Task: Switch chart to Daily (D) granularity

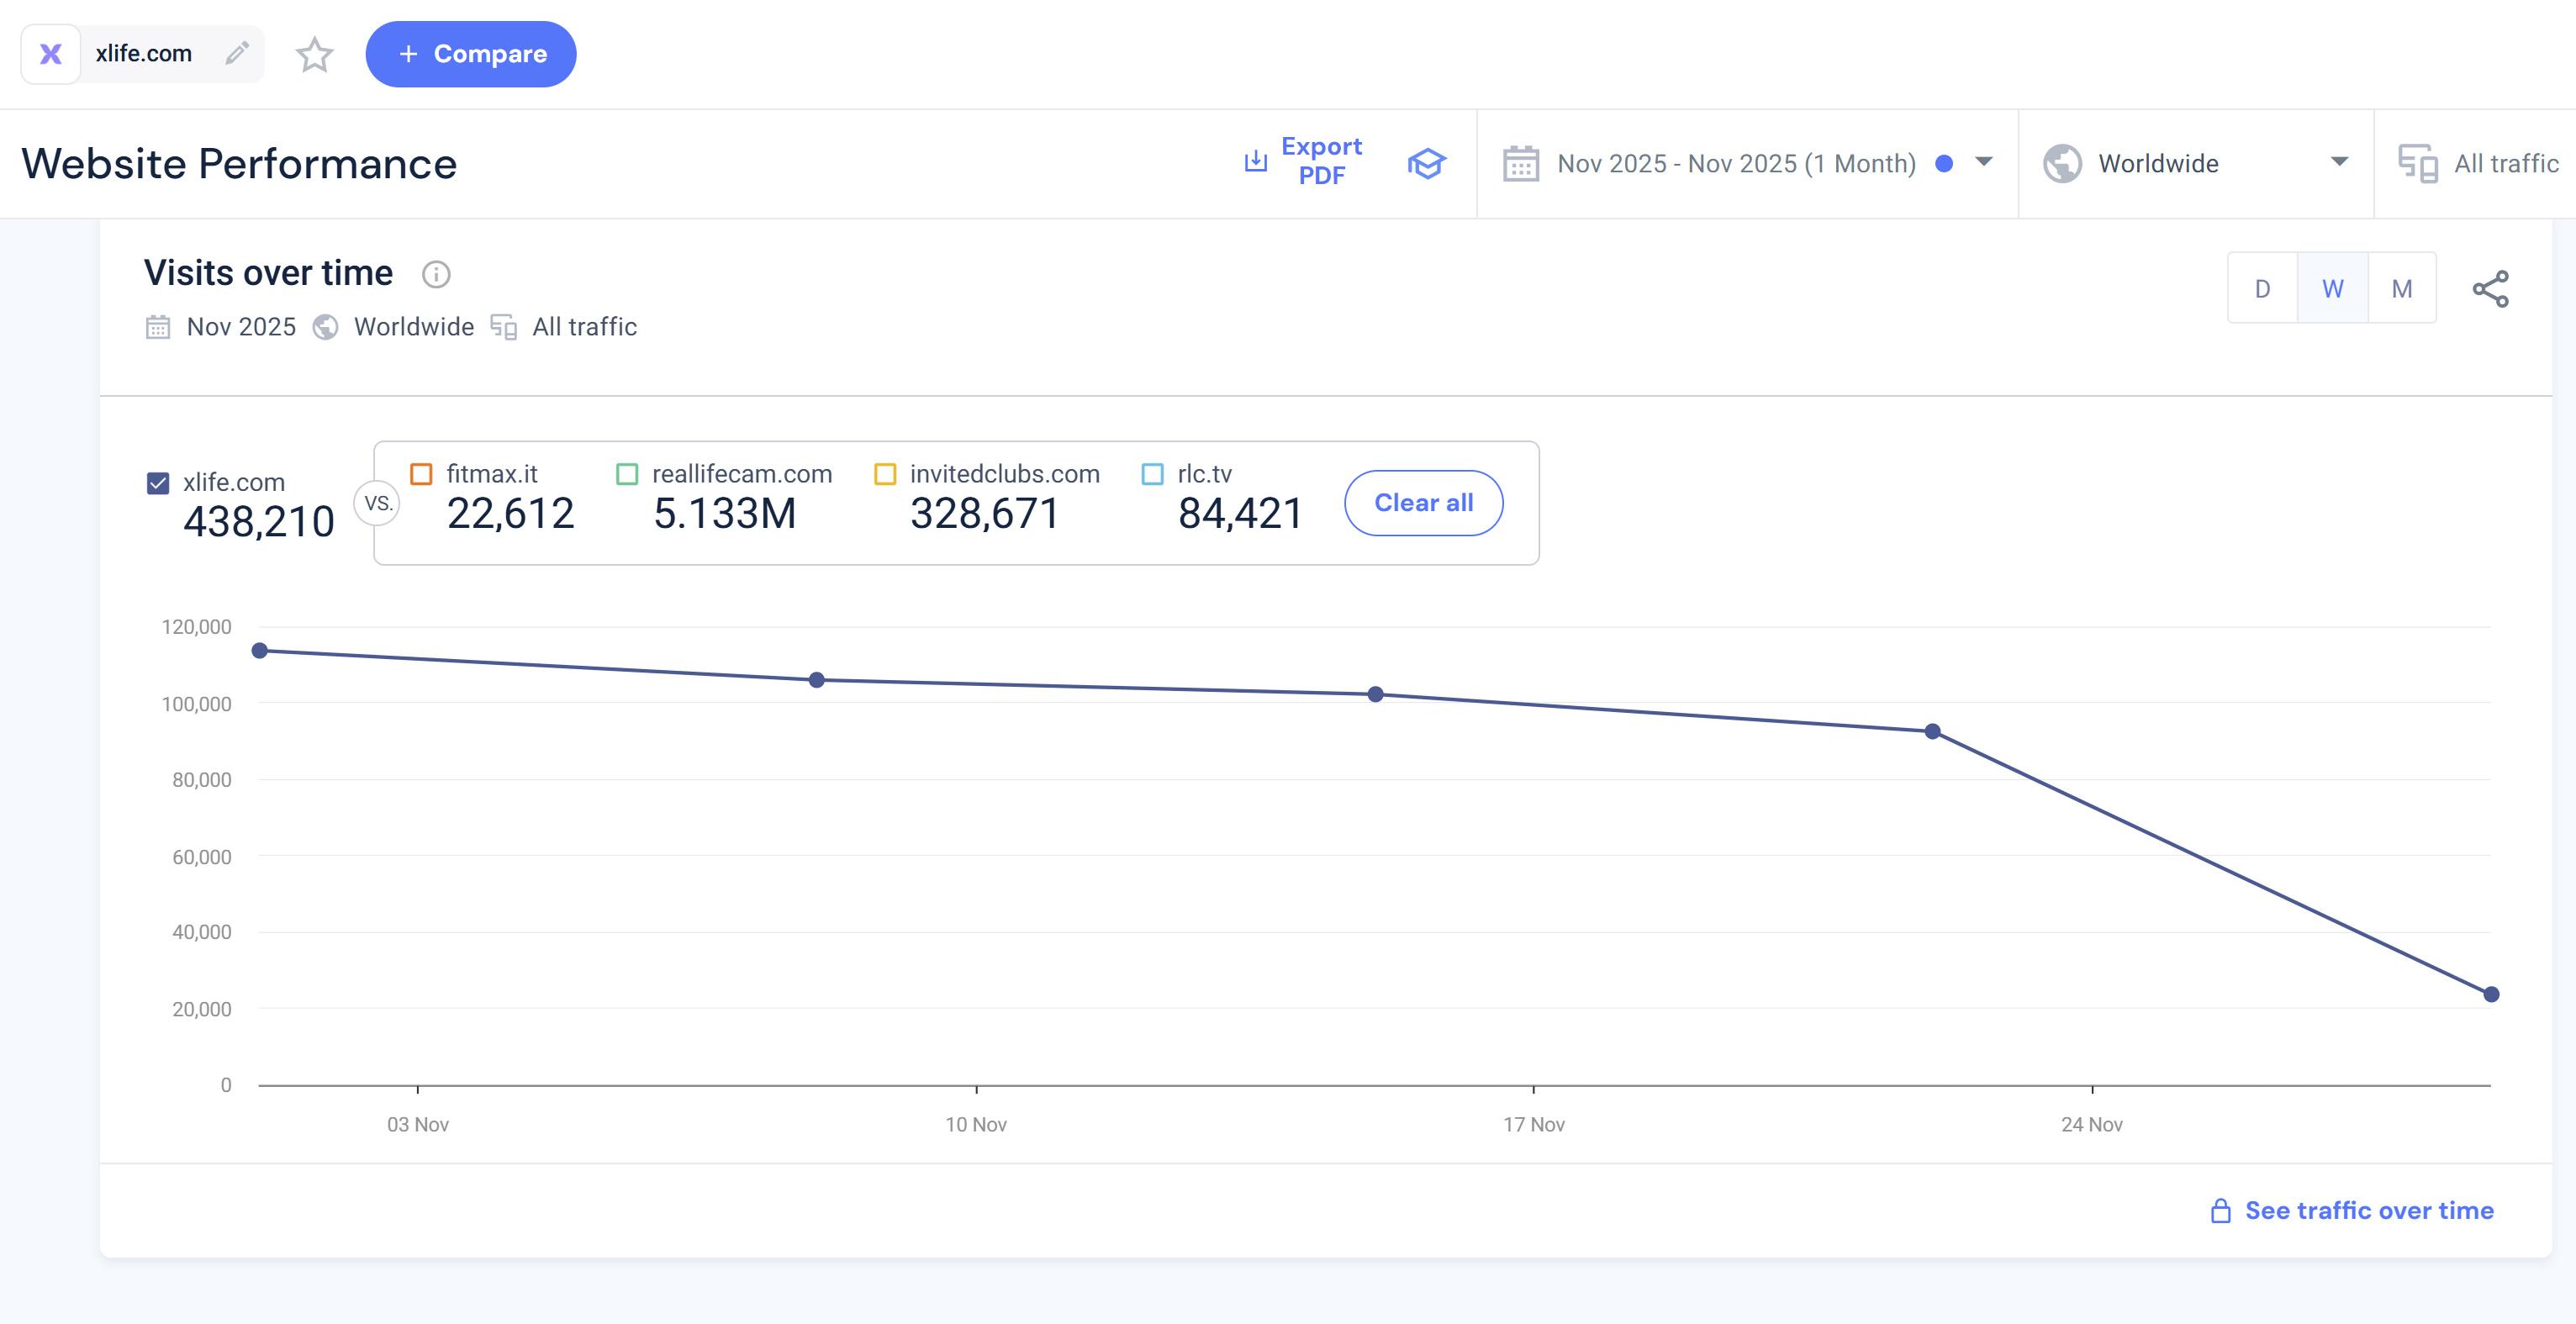Action: (x=2262, y=289)
